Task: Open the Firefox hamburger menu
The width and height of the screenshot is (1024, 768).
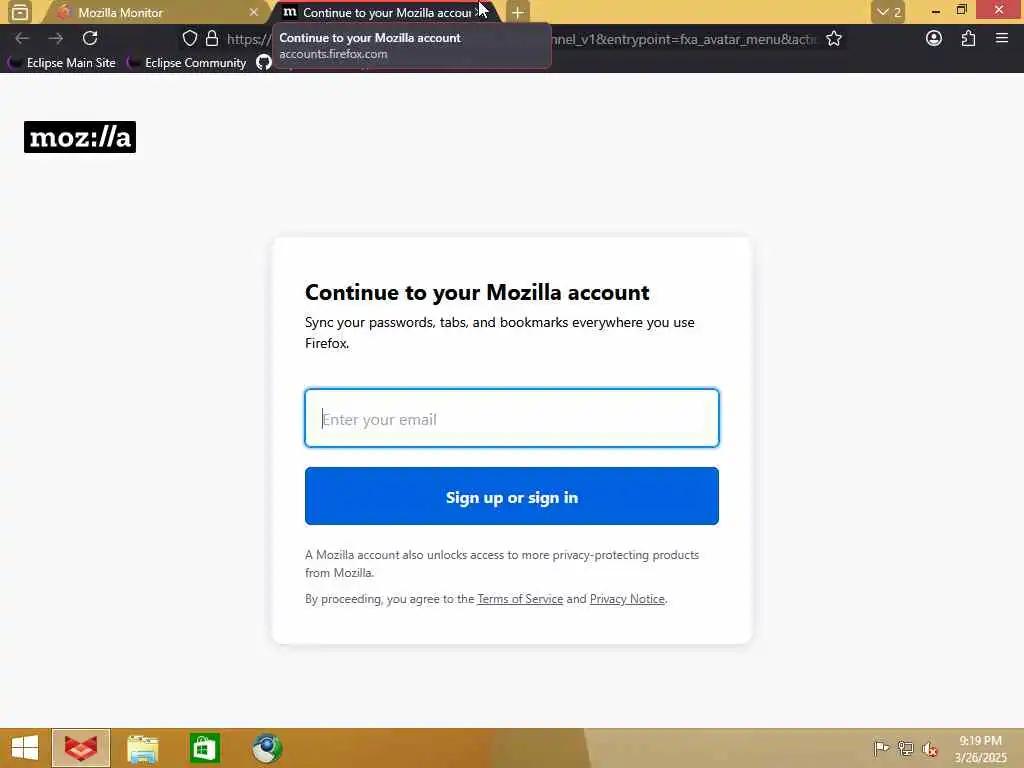Action: (1002, 39)
